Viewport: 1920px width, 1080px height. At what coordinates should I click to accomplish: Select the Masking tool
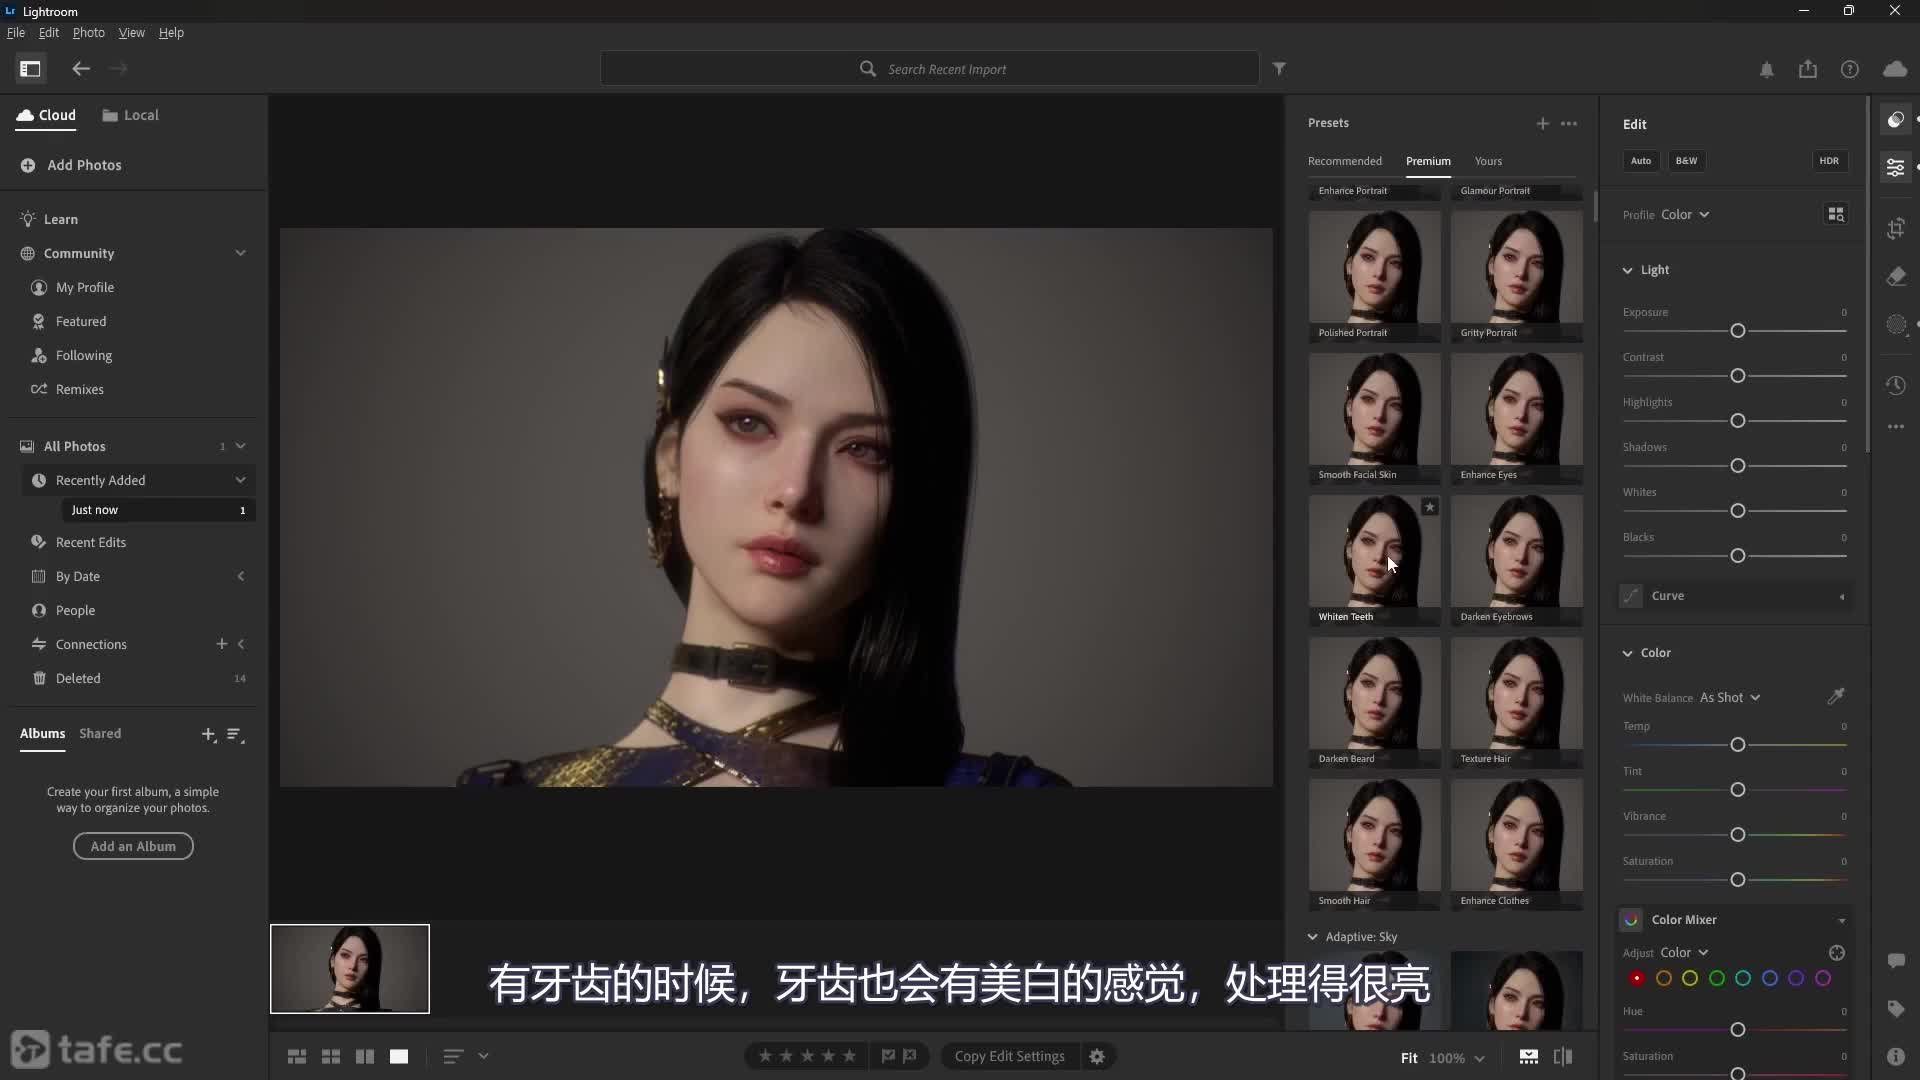coord(1896,325)
